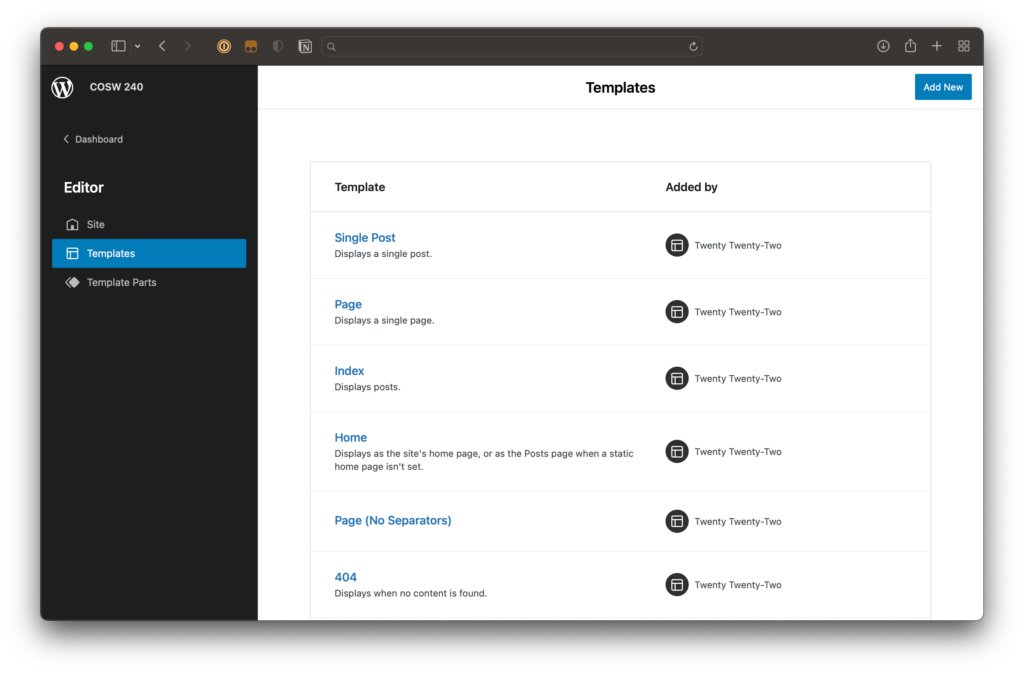Viewport: 1024px width, 674px height.
Task: Open the Page (No Separators) template link
Action: (x=392, y=521)
